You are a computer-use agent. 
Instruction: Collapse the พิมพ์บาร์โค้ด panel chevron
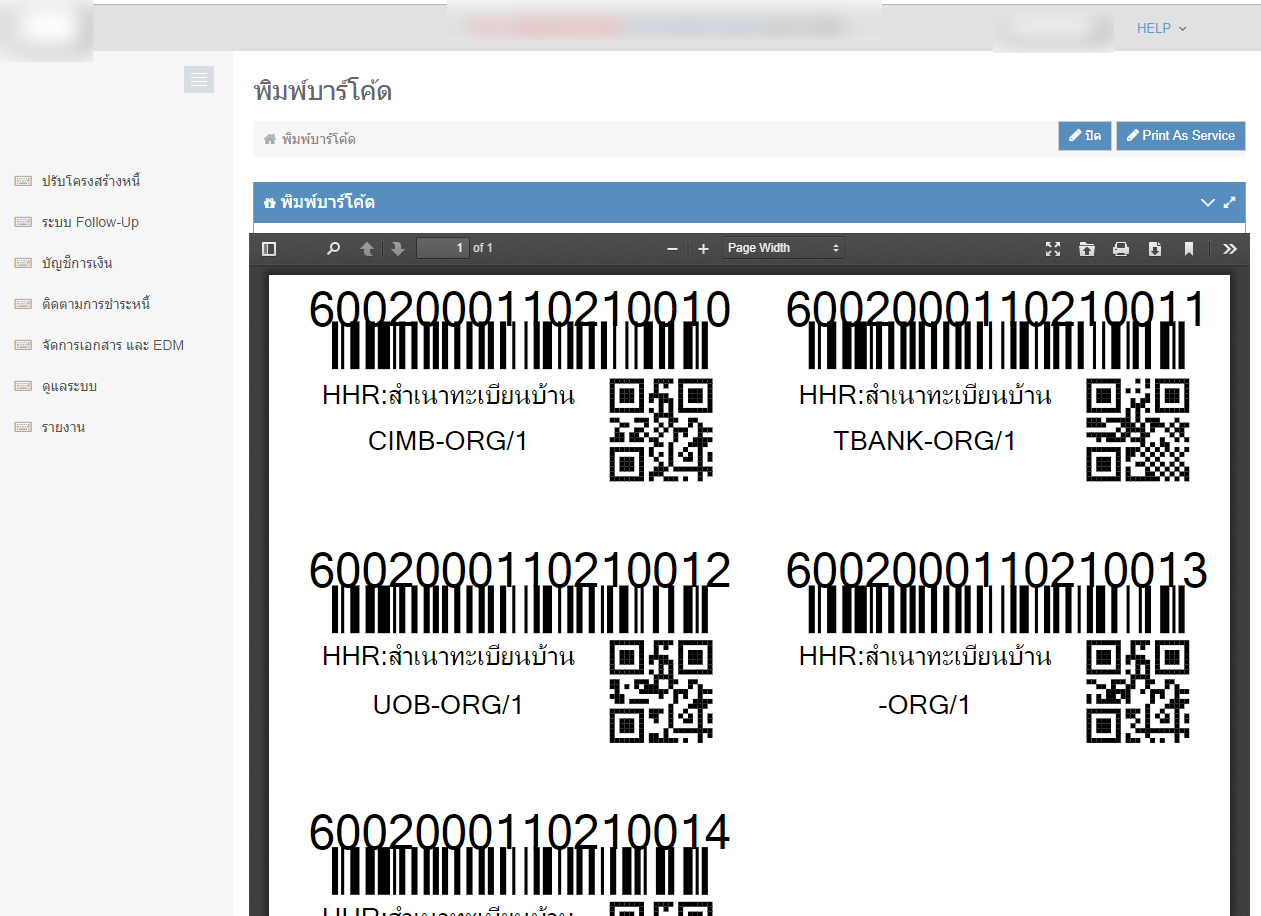tap(1207, 202)
